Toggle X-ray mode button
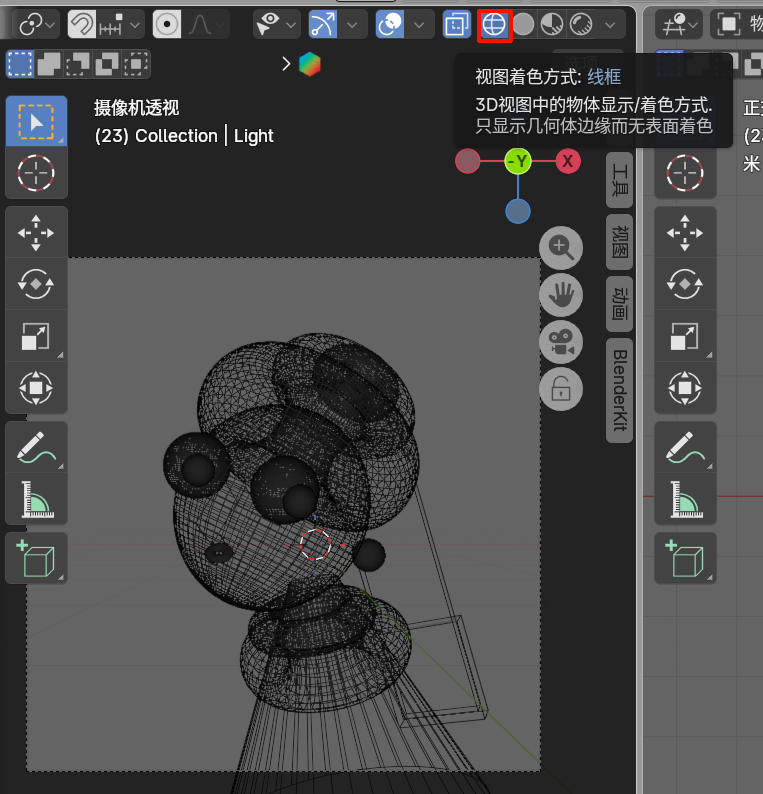763x794 pixels. pyautogui.click(x=456, y=25)
